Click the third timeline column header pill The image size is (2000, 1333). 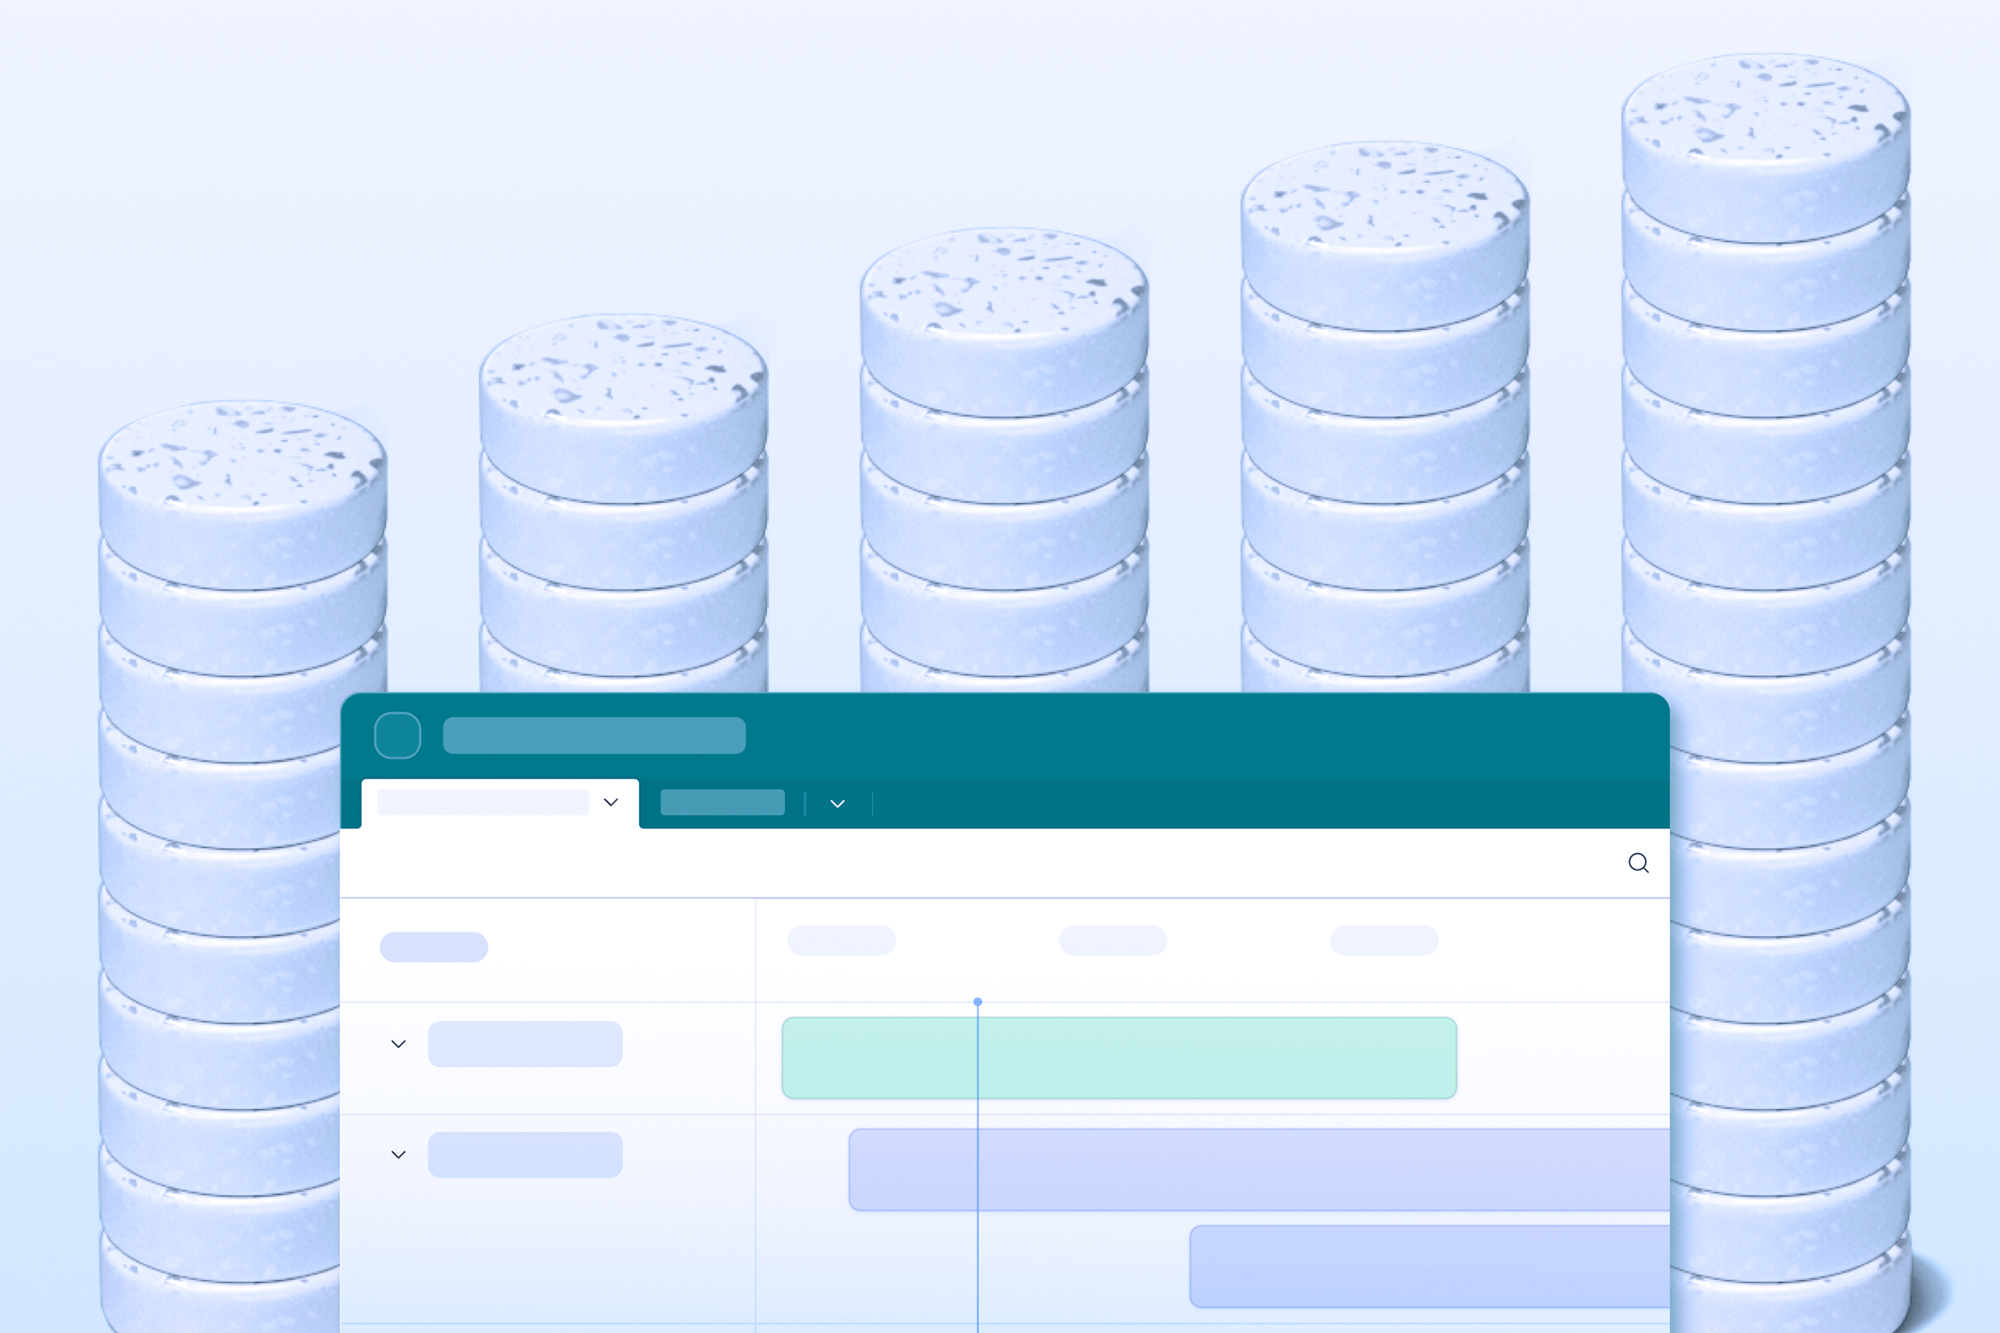pyautogui.click(x=1384, y=940)
